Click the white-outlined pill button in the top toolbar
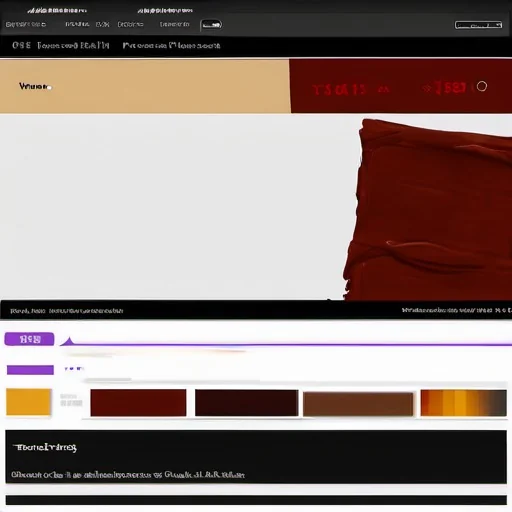 click(211, 25)
